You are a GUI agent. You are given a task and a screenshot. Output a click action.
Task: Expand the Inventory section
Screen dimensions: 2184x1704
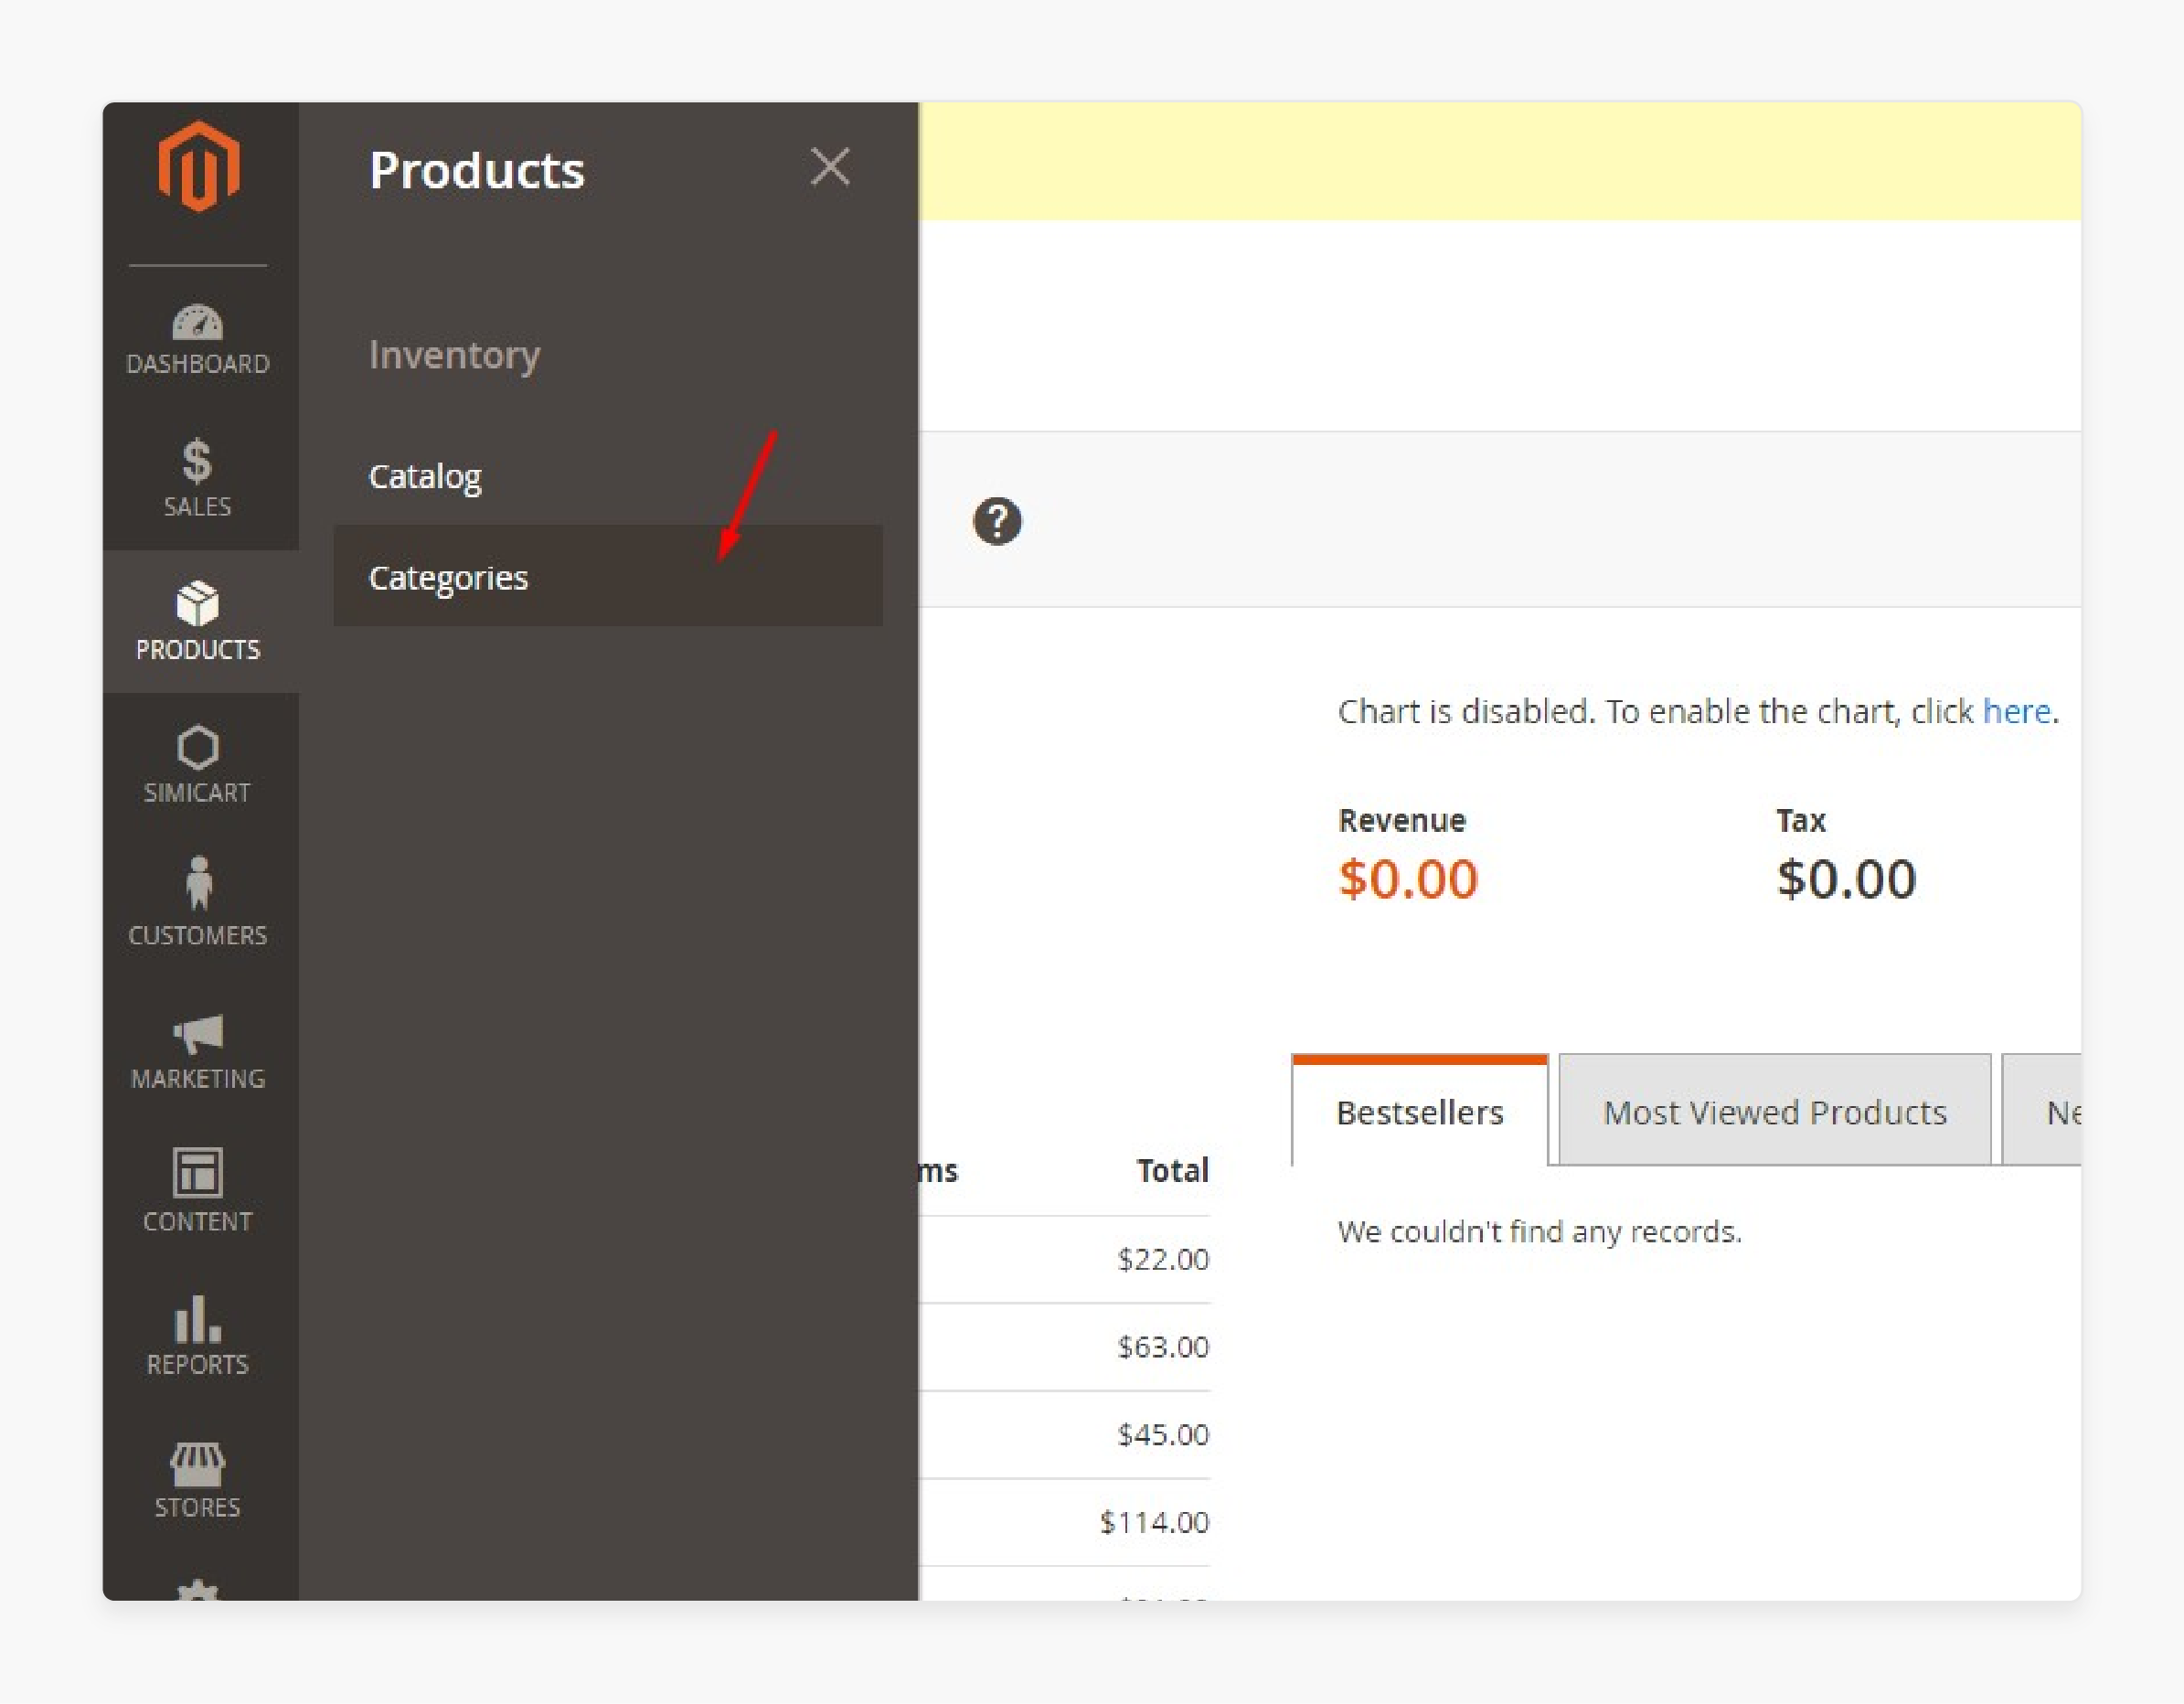[x=455, y=353]
